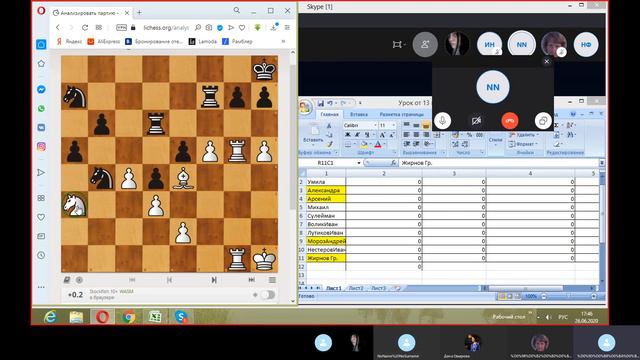Jump to first move in lichess analysis

(x=132, y=280)
